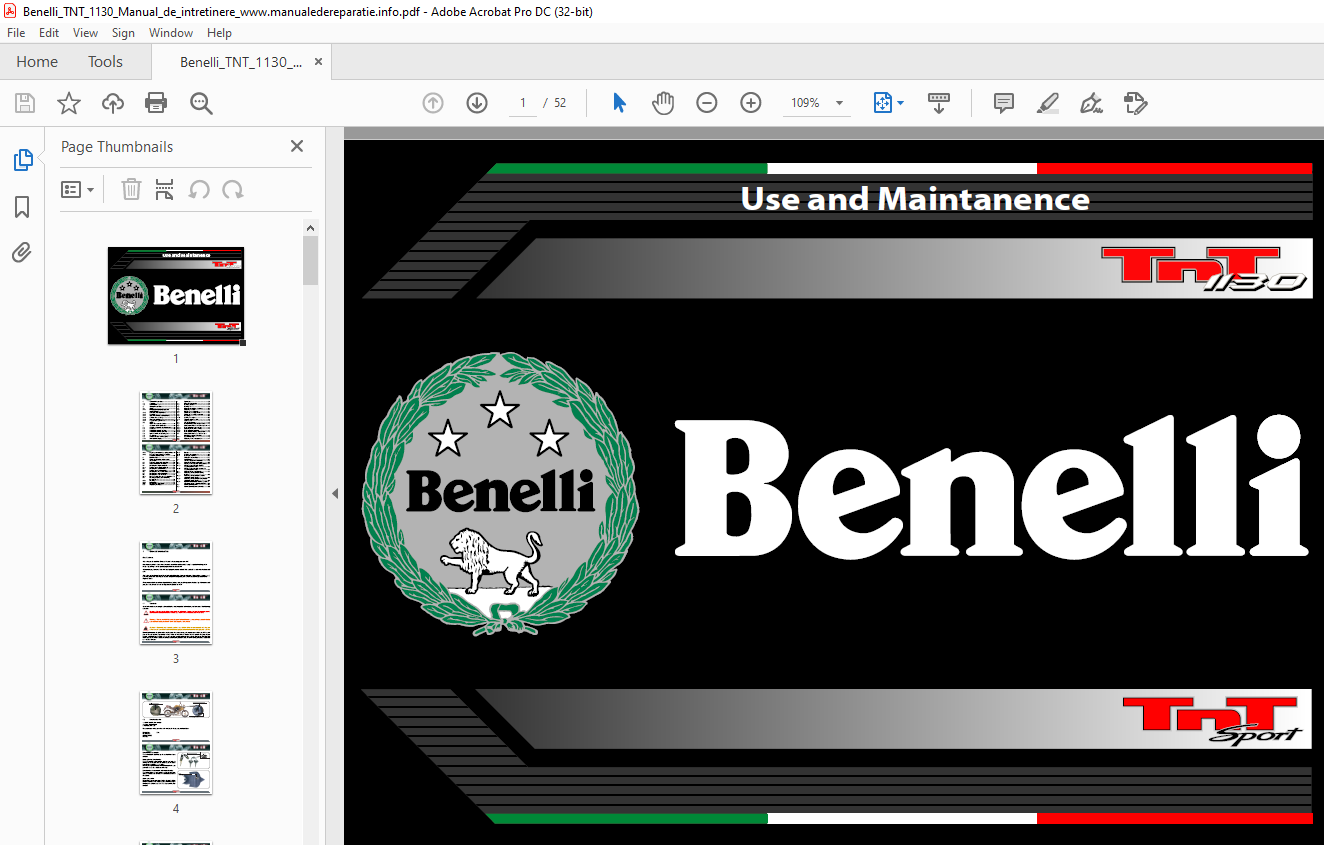1324x845 pixels.
Task: Rotate page counterclockwise
Action: [x=199, y=189]
